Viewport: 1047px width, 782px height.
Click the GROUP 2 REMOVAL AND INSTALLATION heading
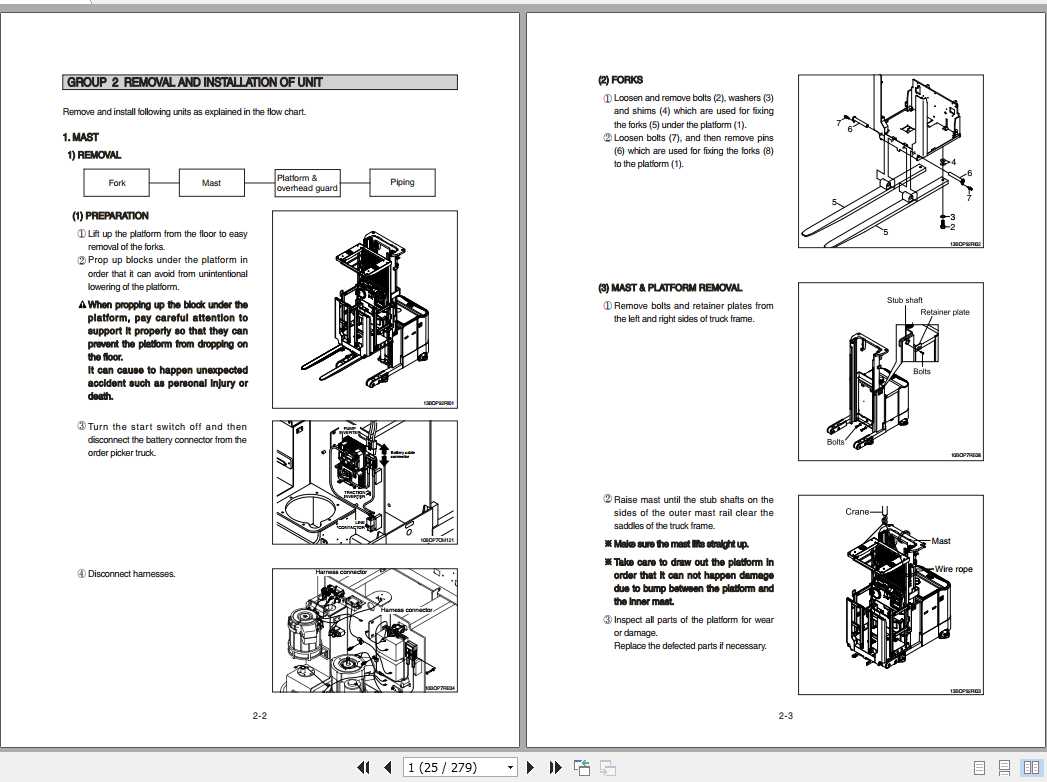[x=260, y=82]
